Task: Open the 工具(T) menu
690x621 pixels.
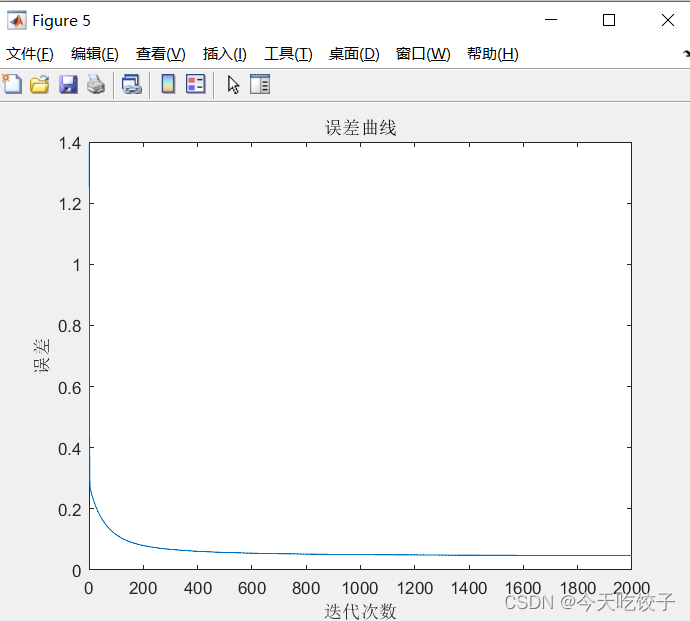Action: point(288,54)
